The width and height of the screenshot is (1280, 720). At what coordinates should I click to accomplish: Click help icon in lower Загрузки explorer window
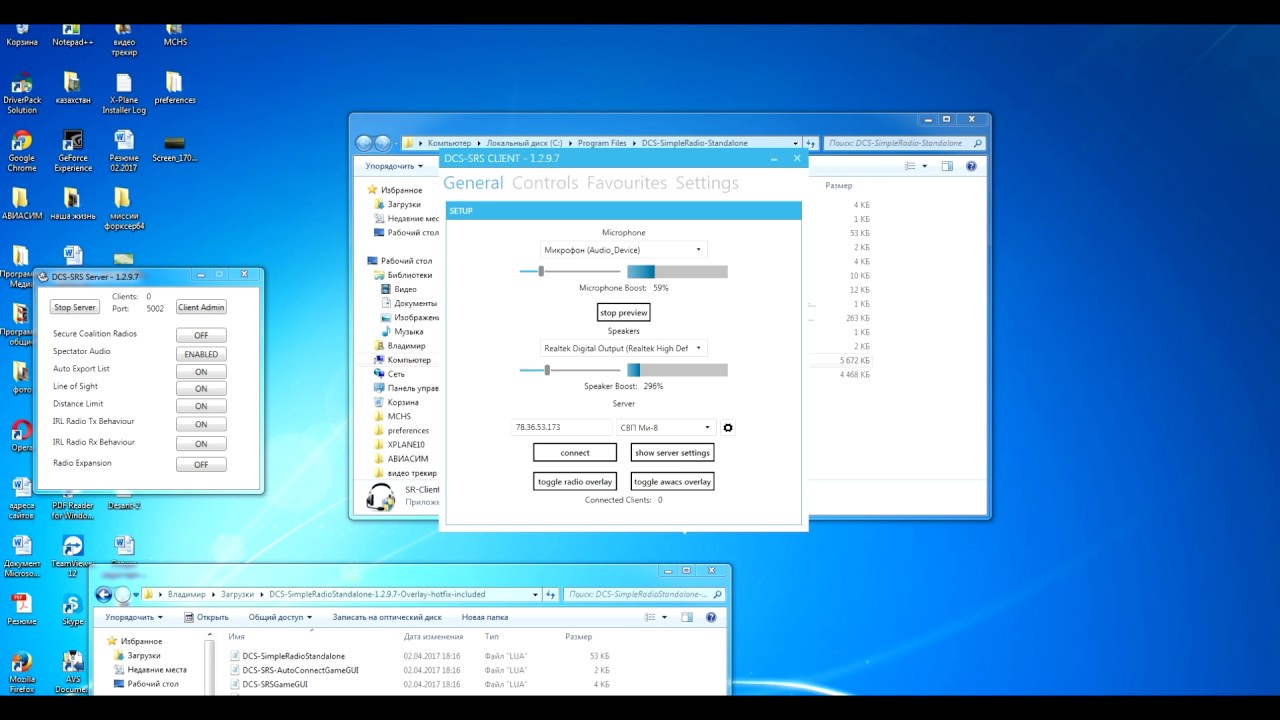tap(711, 618)
